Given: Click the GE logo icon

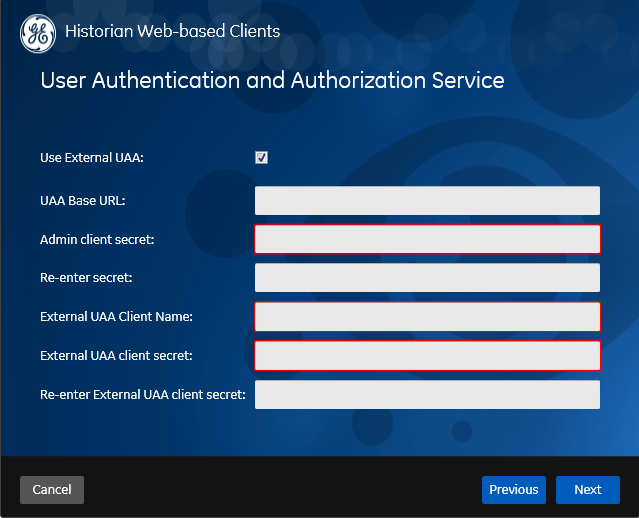Looking at the screenshot, I should [38, 34].
